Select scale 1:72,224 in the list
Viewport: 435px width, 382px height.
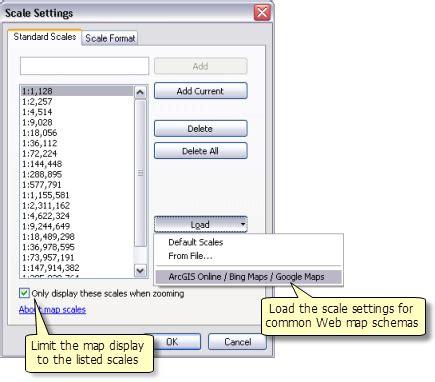click(x=77, y=153)
